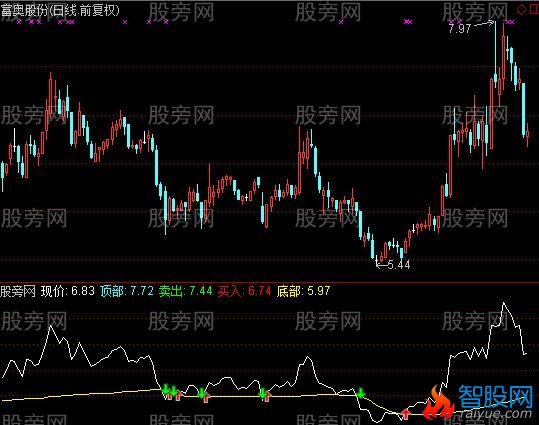Select the candlestick marked with the 7.97 high
Screen dimensions: 539x425
495,55
